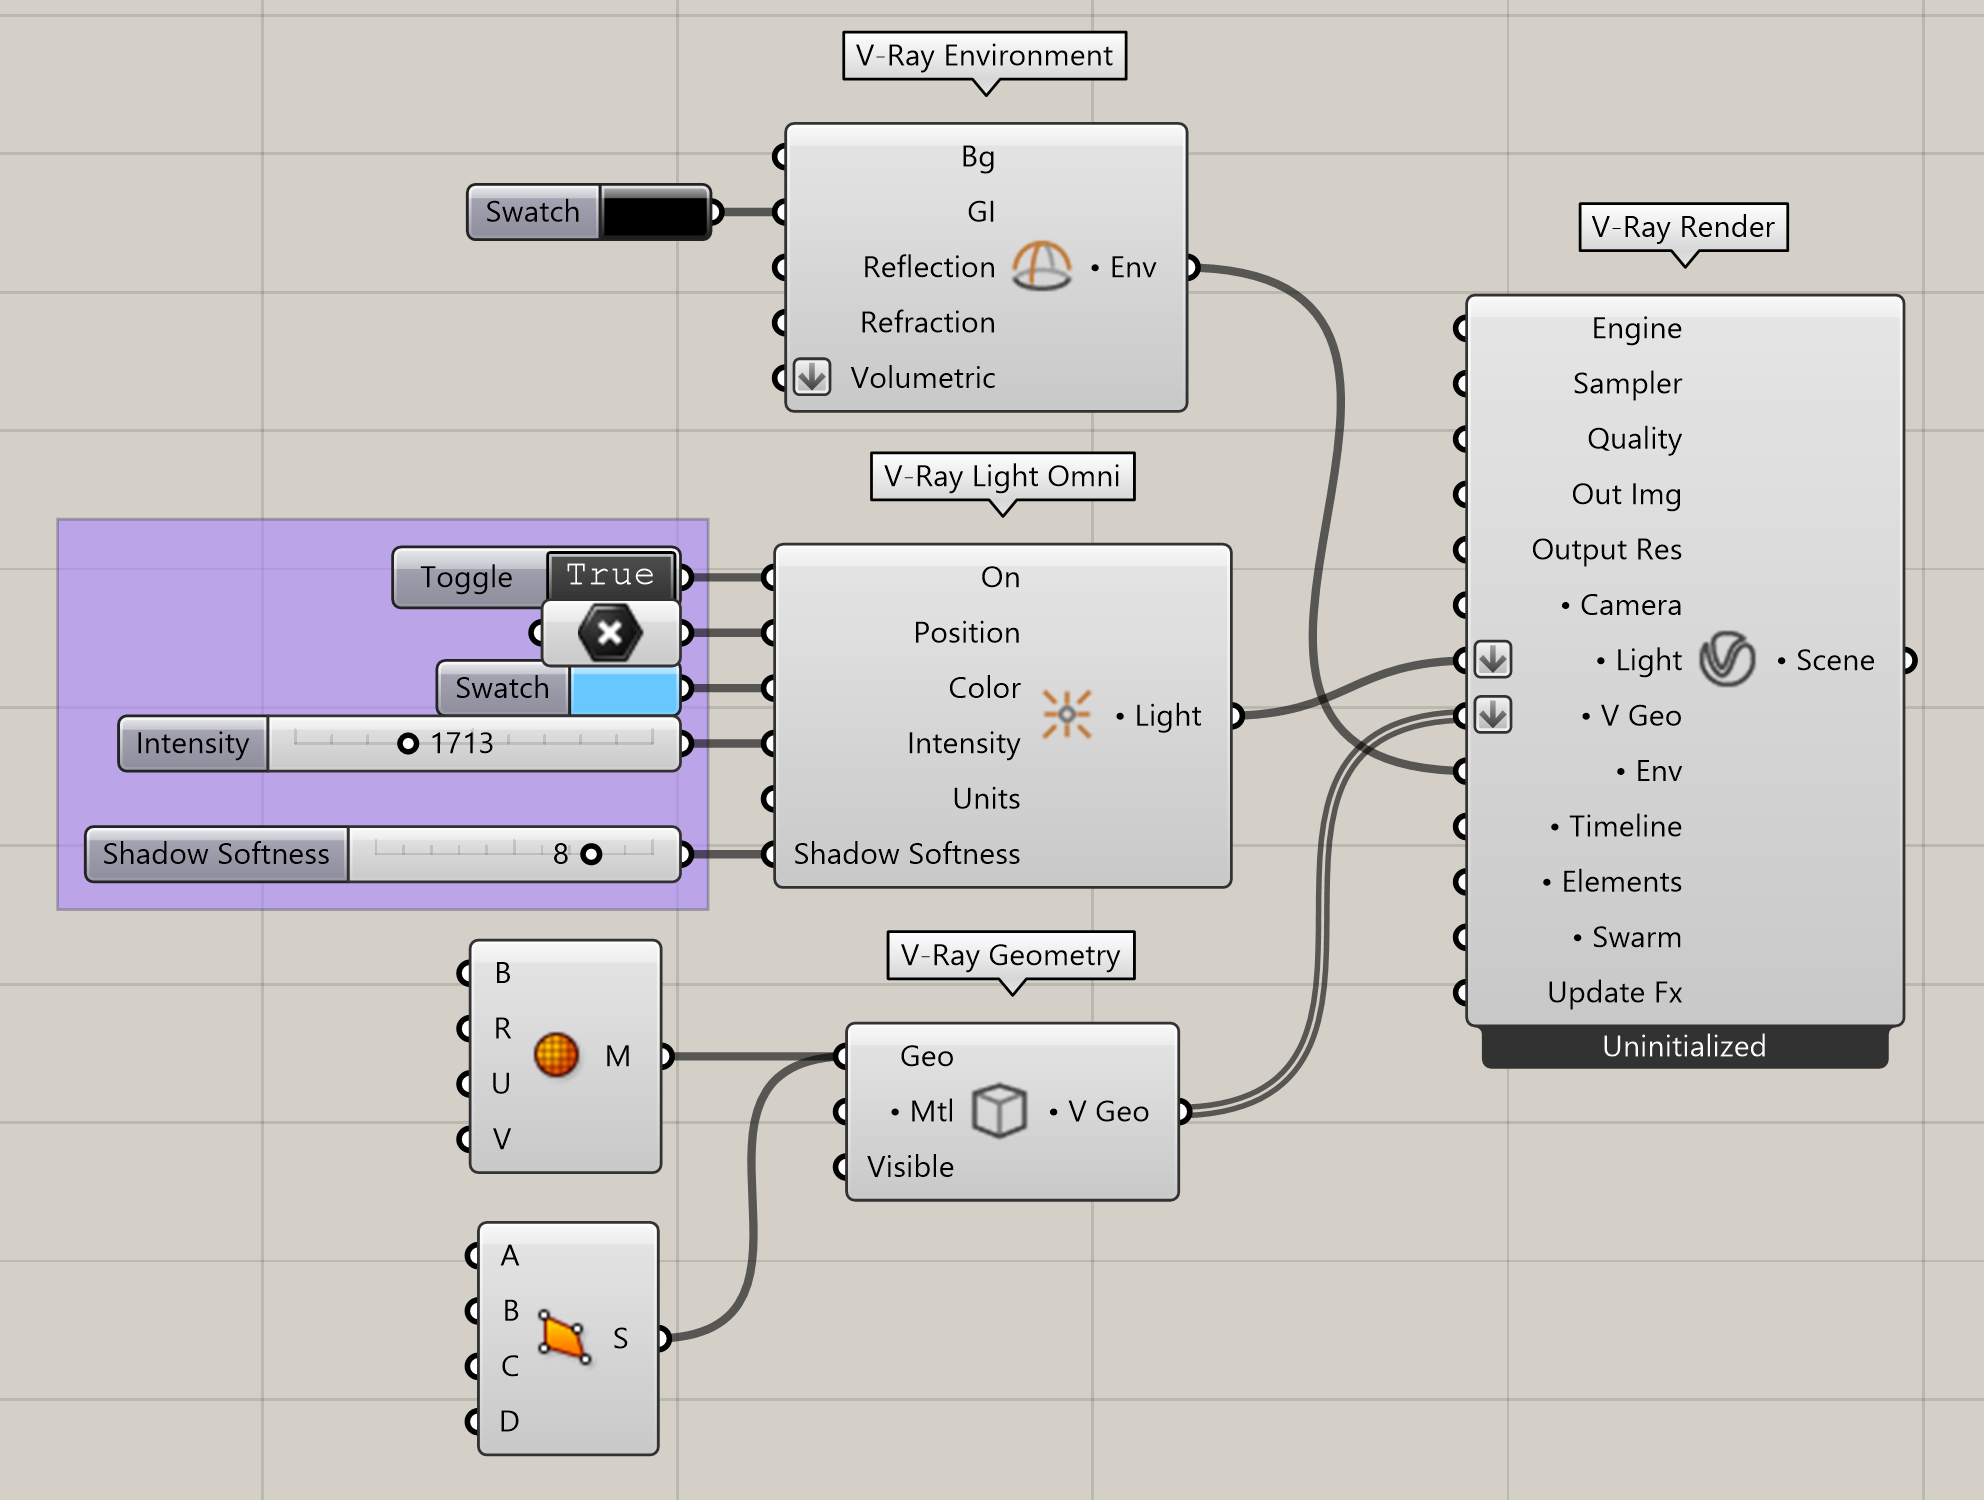The width and height of the screenshot is (1984, 1500).
Task: Click the V-Ray Environment dome icon
Action: point(1041,266)
